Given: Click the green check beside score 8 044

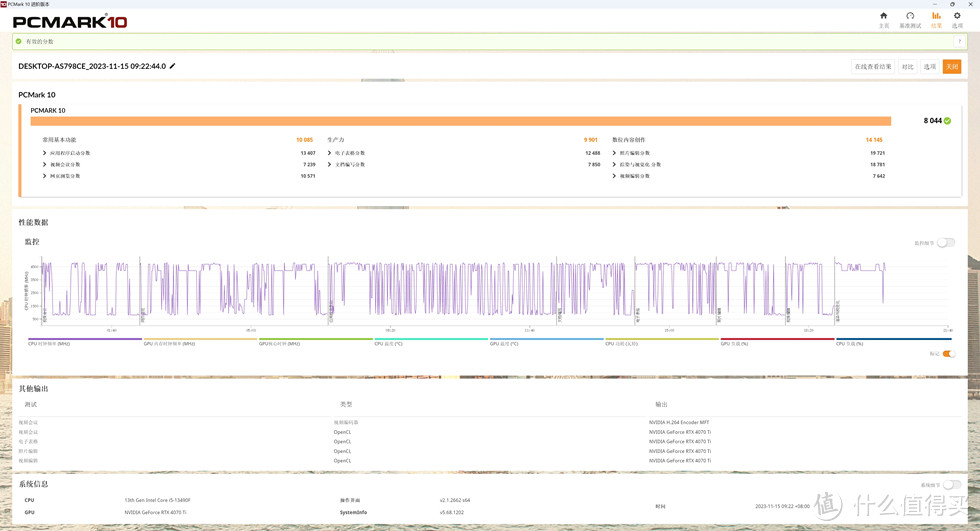Looking at the screenshot, I should pyautogui.click(x=948, y=121).
